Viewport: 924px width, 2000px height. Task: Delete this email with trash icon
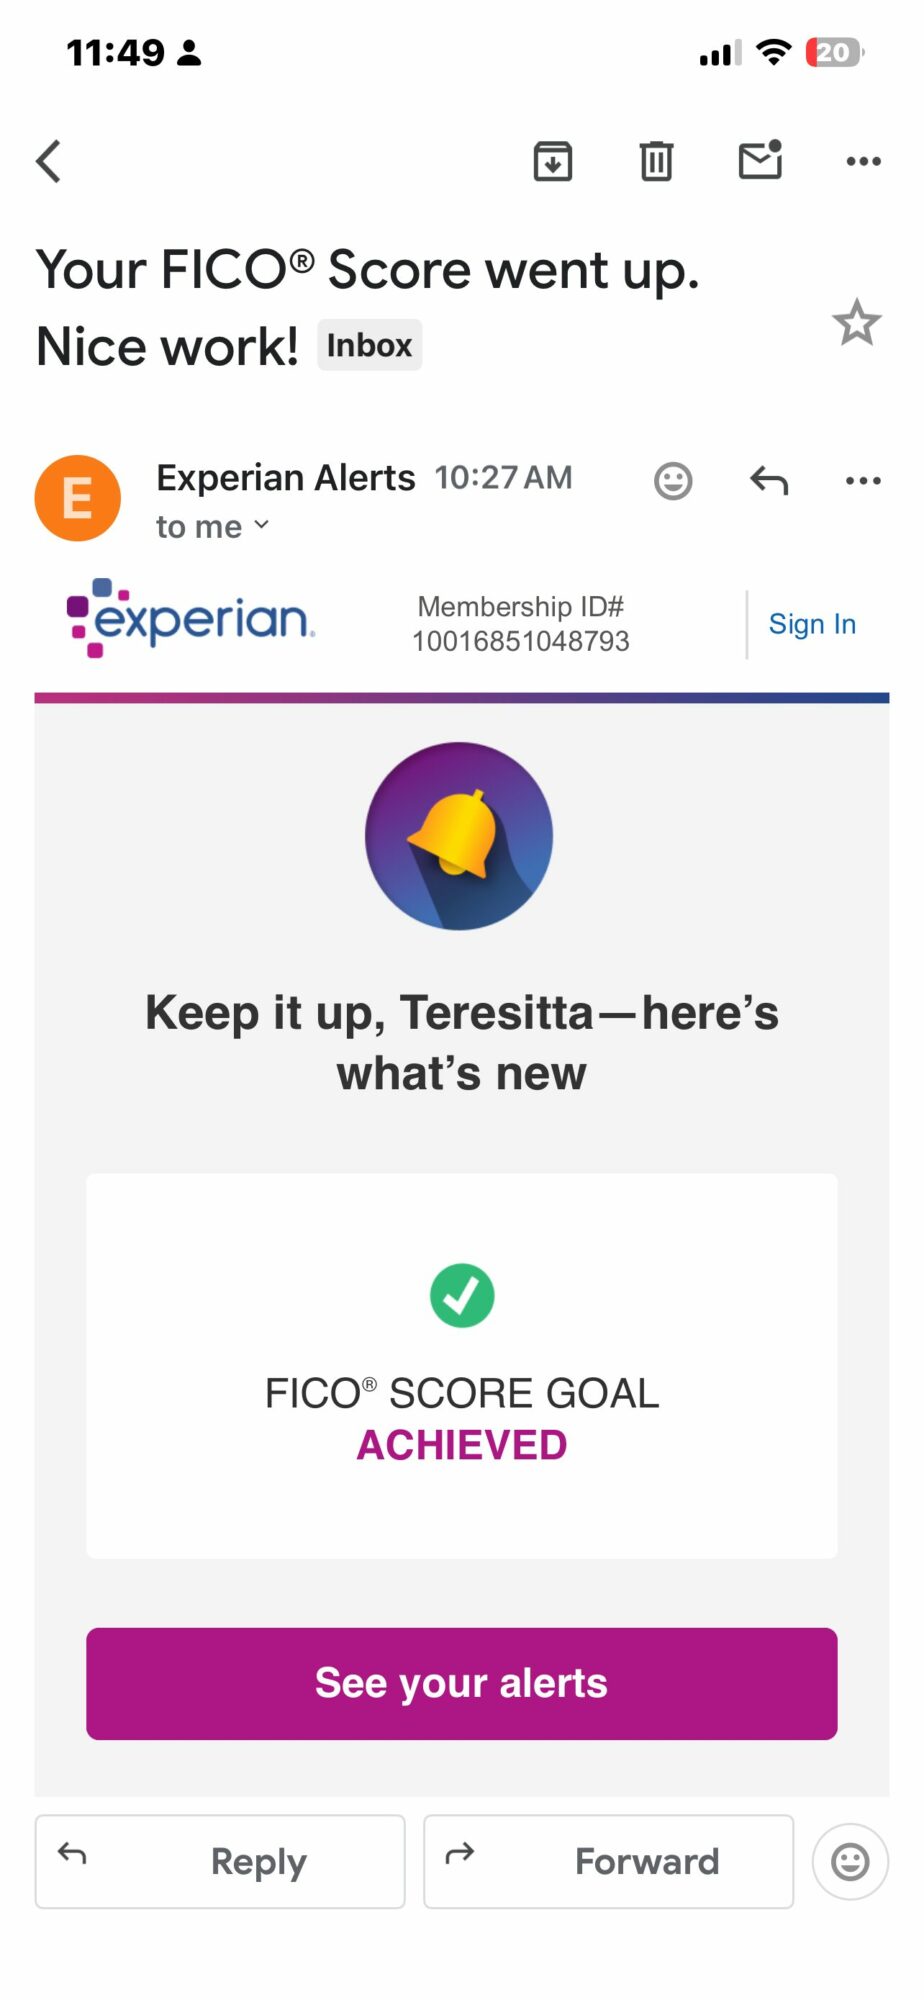656,161
